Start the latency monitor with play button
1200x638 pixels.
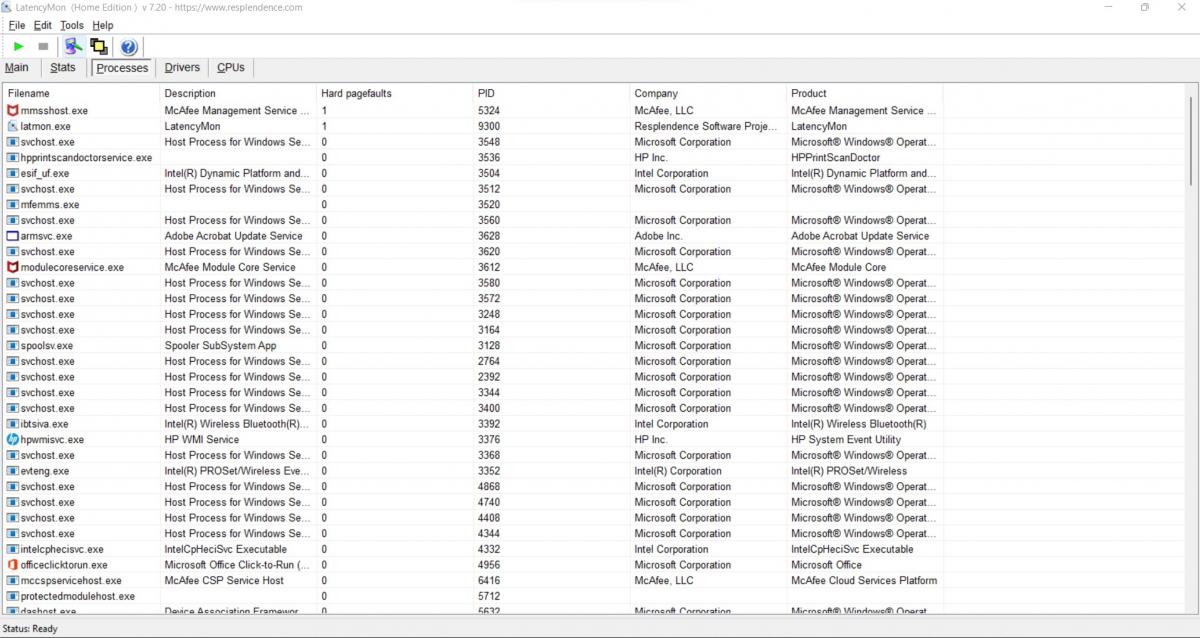pyautogui.click(x=18, y=46)
